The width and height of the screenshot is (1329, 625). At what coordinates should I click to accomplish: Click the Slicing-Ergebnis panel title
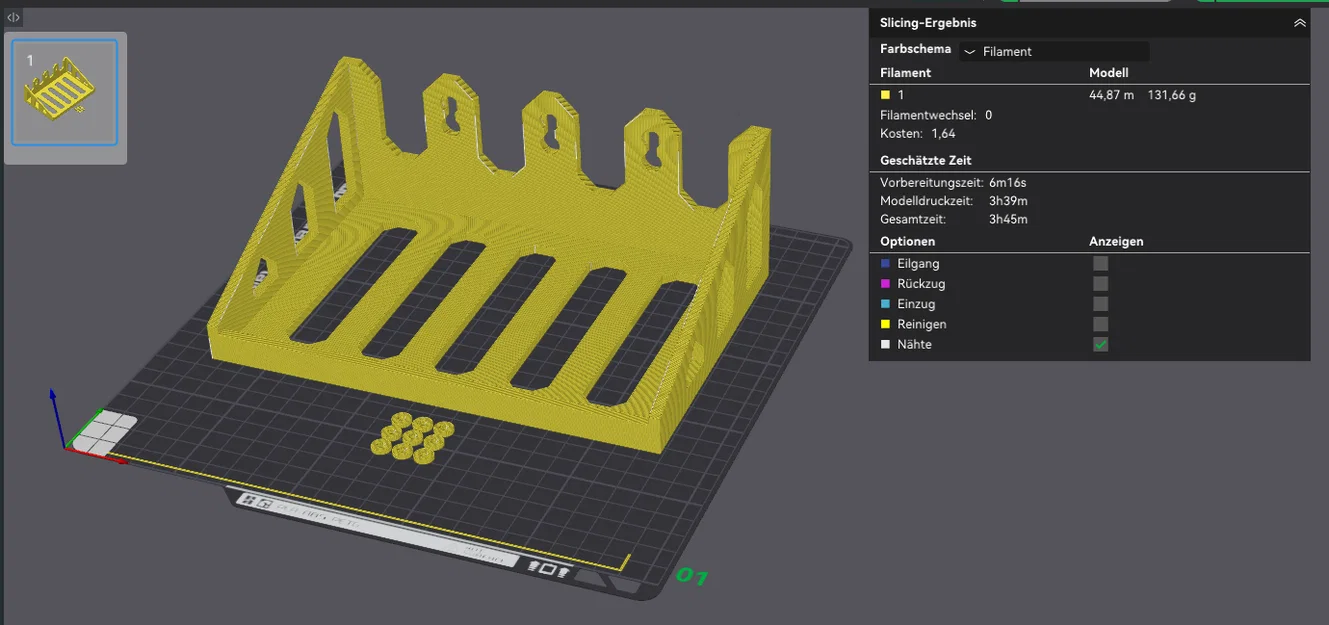928,23
